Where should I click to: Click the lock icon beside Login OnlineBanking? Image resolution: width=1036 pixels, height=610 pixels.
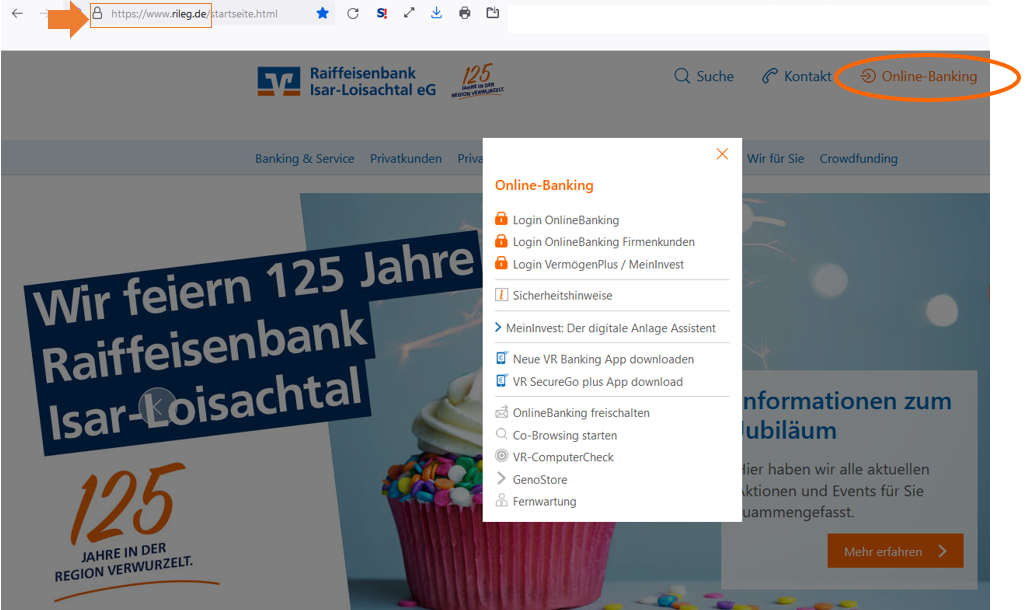pyautogui.click(x=501, y=219)
